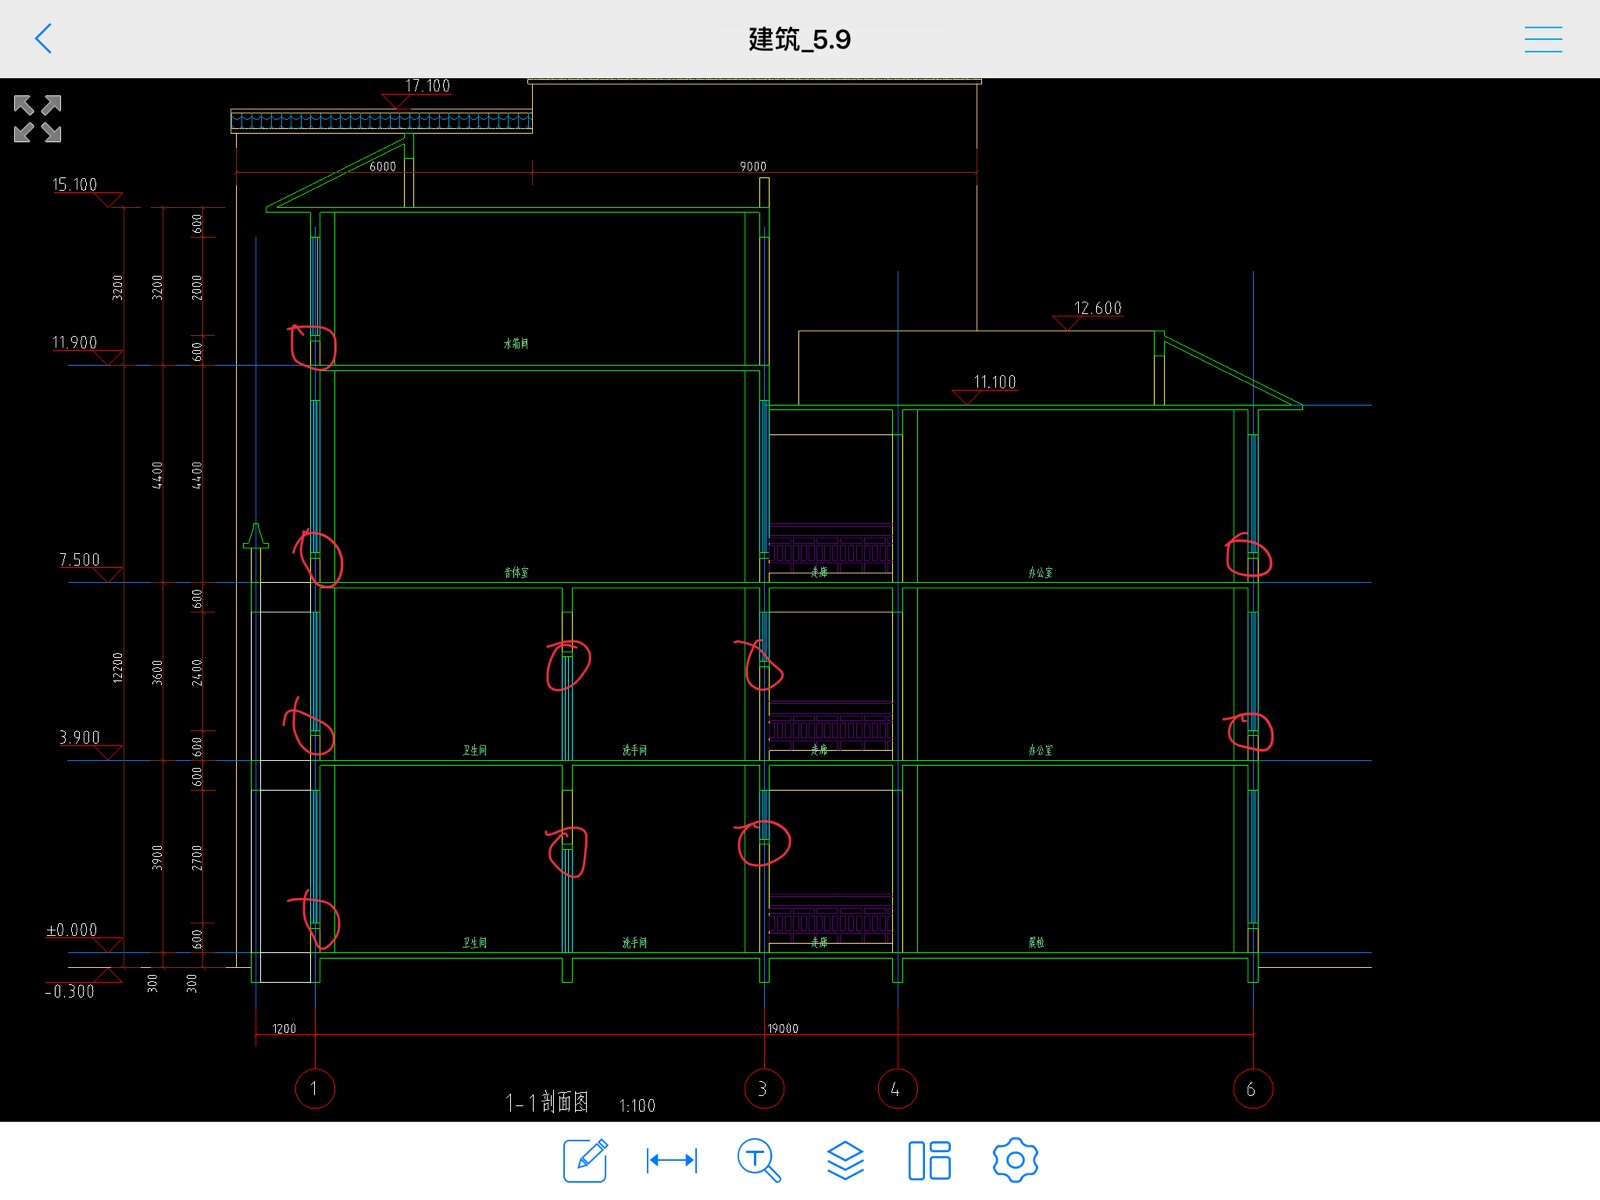Toggle fullscreen with the four-arrows icon
Viewport: 1600px width, 1200px height.
click(38, 119)
